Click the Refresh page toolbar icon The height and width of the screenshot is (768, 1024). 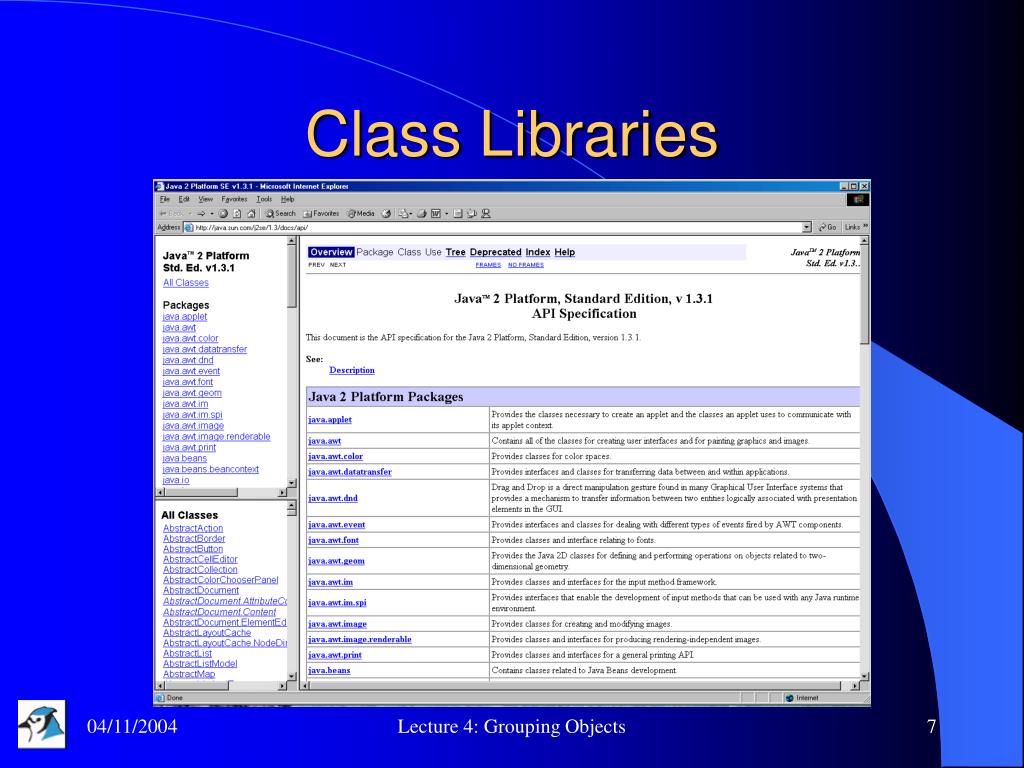(237, 214)
